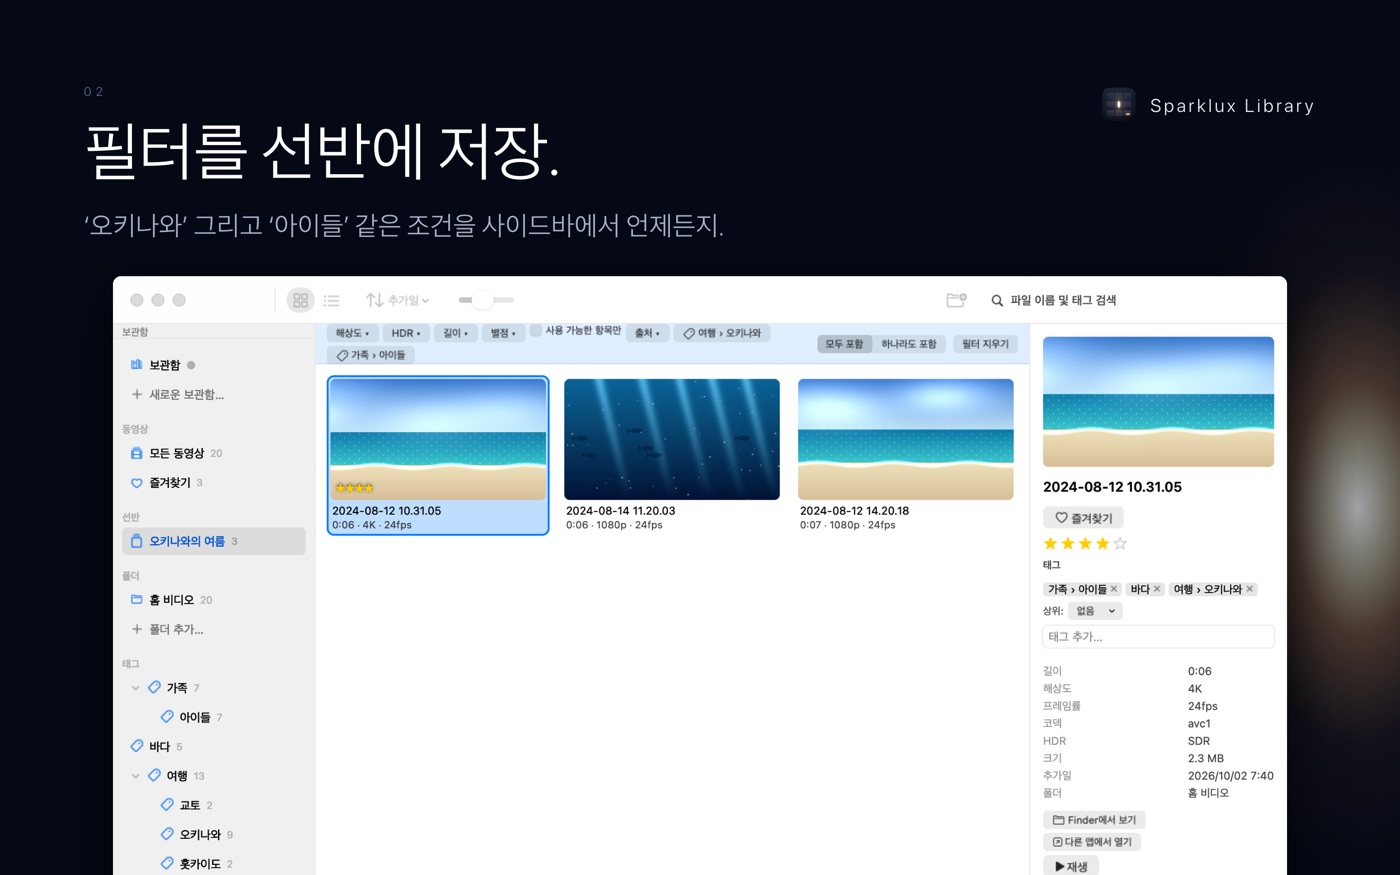Open the 해상도 filter dropdown
The height and width of the screenshot is (875, 1400).
pos(352,333)
